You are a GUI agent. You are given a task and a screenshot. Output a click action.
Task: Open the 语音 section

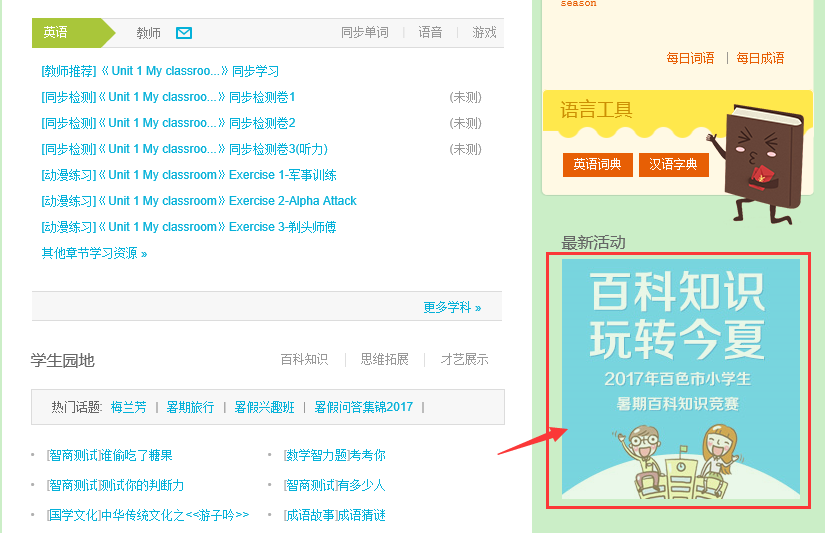coord(430,33)
